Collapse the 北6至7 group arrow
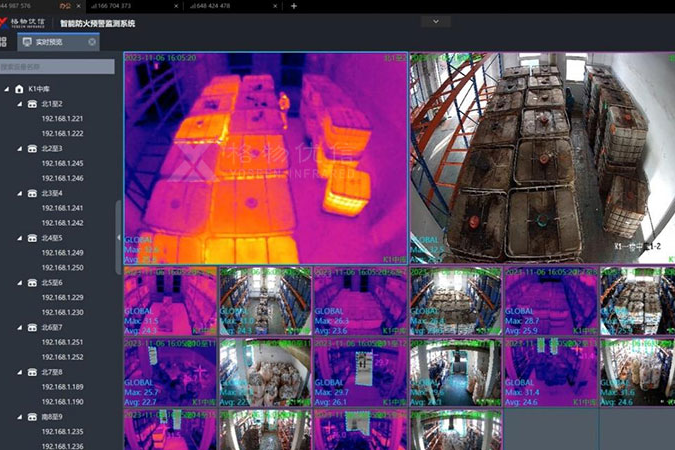Screen dimensions: 675x450 [20, 327]
